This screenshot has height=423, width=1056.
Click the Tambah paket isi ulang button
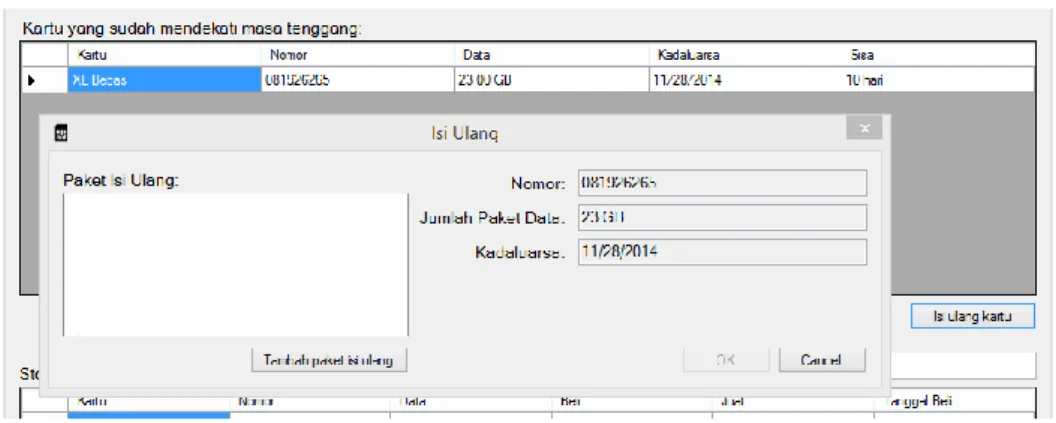pos(329,360)
